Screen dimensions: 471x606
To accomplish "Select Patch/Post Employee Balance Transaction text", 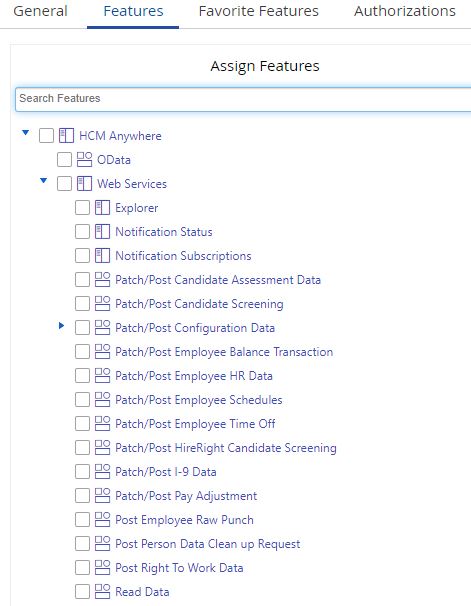I will pyautogui.click(x=224, y=352).
